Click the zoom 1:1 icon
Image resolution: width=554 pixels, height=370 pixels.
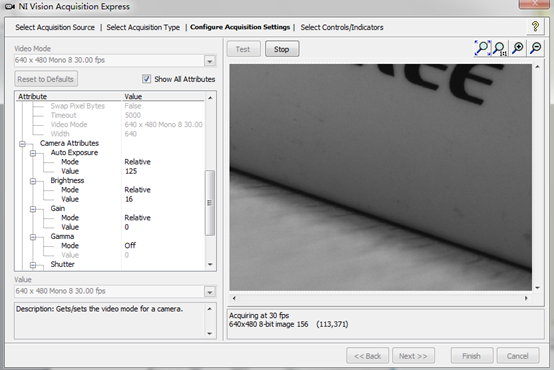(x=500, y=48)
